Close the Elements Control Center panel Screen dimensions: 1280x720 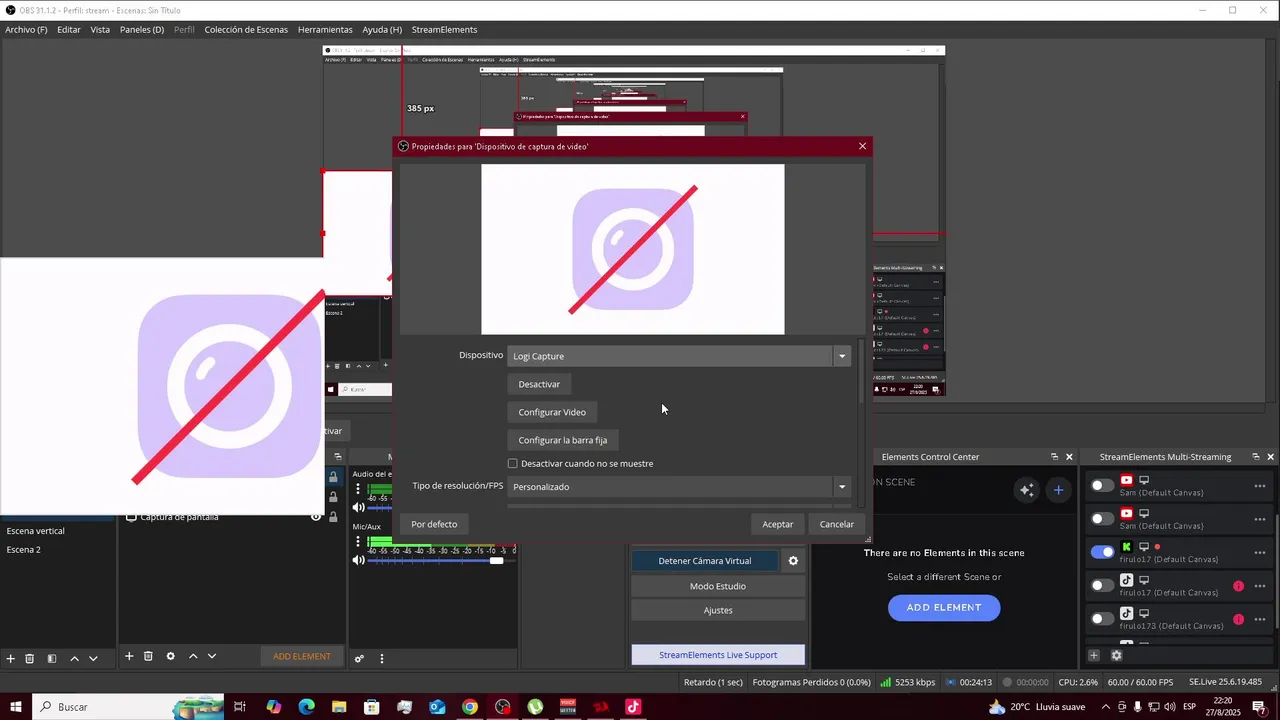click(1069, 457)
